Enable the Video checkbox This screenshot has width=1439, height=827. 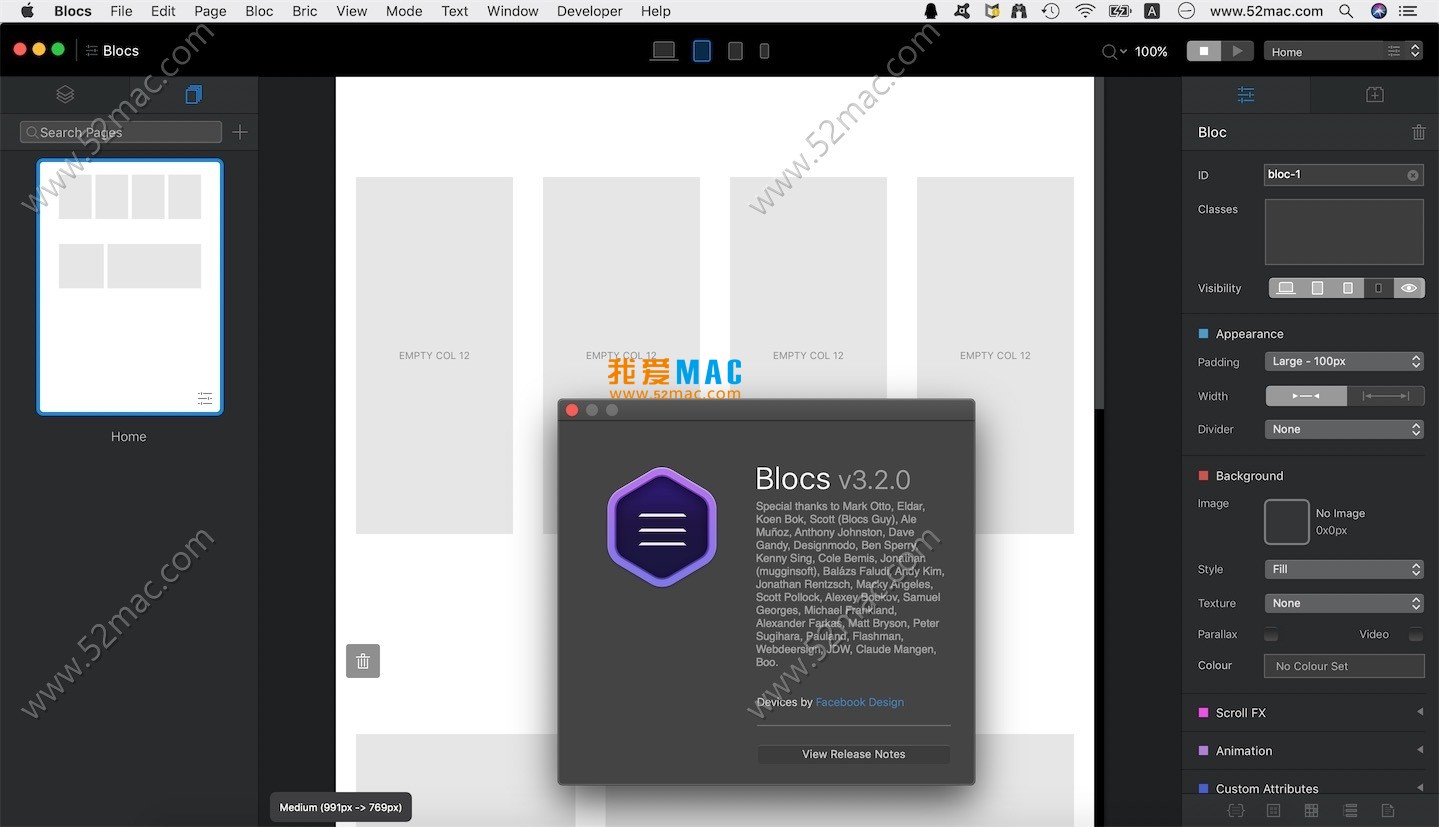point(1416,635)
